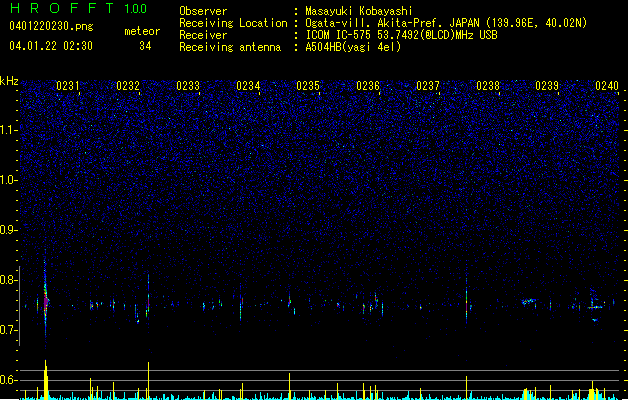Click the A504HB(yagi 4el) antenna text
This screenshot has width=629, height=400.
point(353,47)
